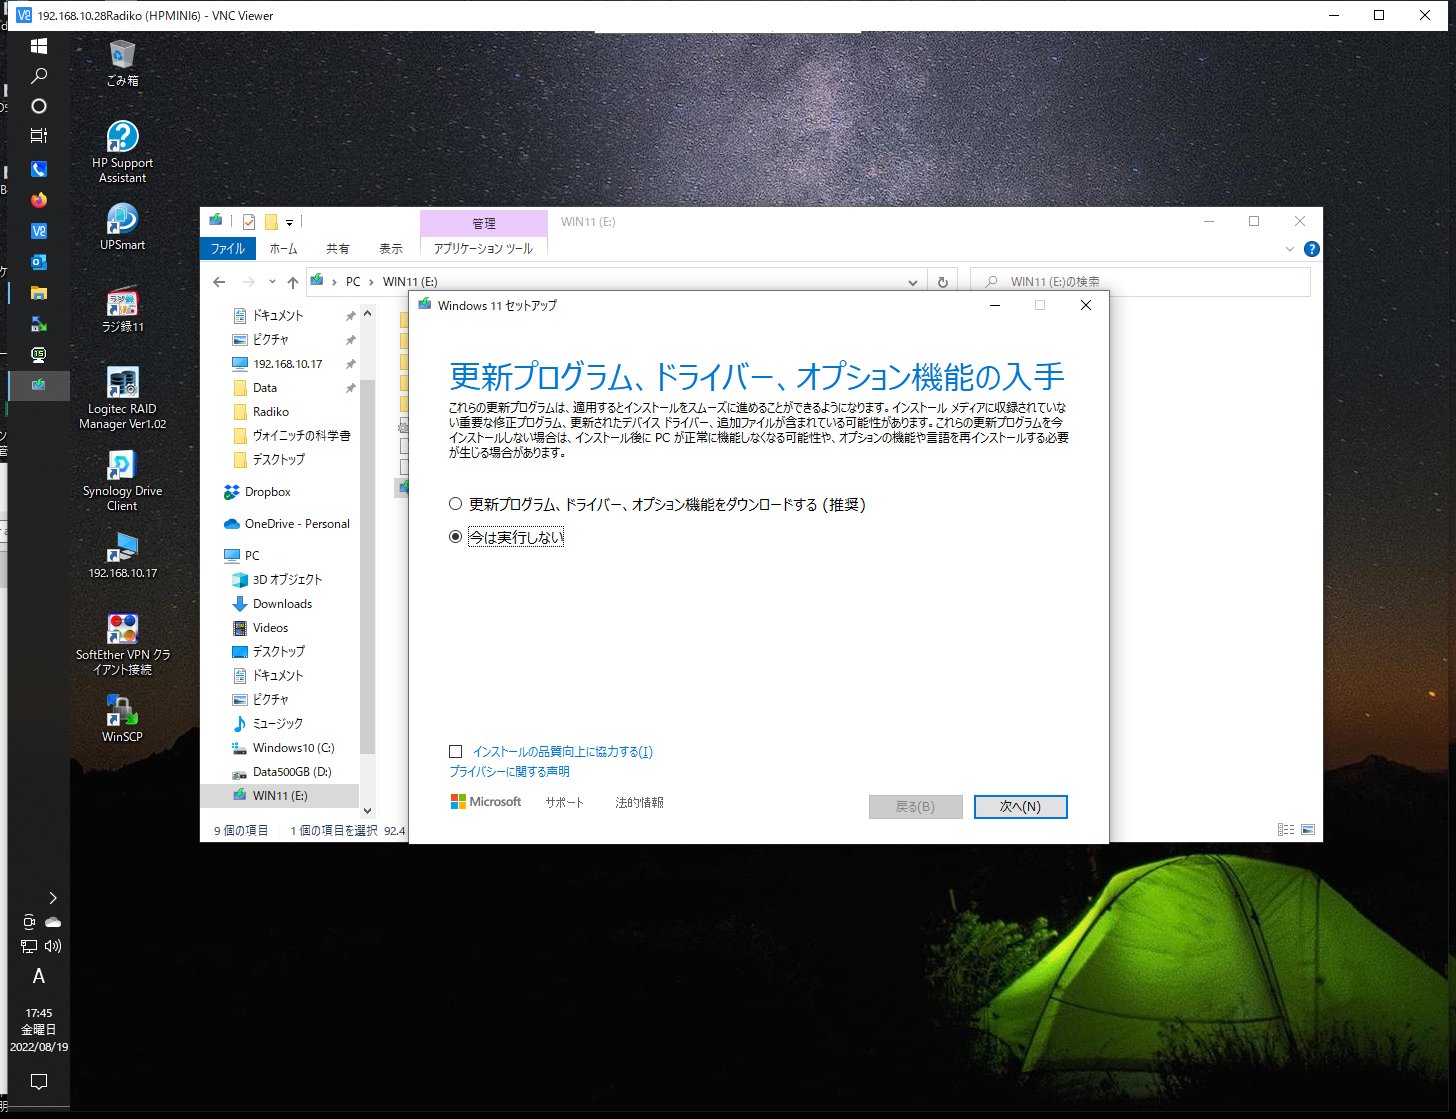Open the 表示 ribbon tab
1456x1119 pixels.
pos(391,248)
